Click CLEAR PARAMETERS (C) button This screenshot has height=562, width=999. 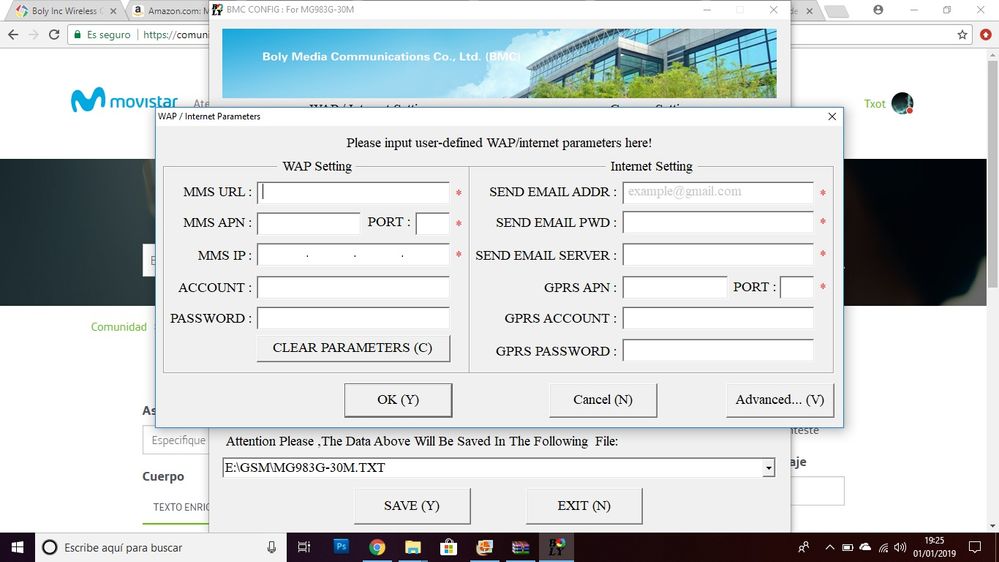pos(353,348)
